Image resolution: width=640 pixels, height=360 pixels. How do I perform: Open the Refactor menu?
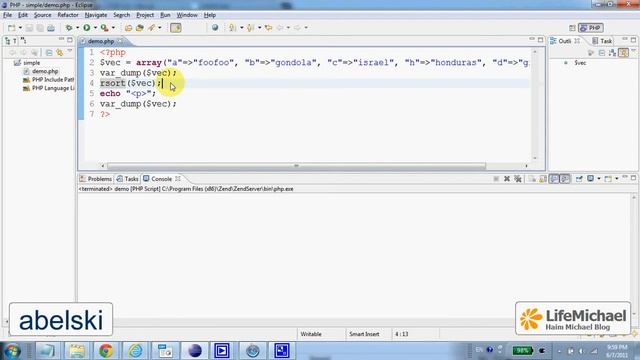(x=68, y=15)
